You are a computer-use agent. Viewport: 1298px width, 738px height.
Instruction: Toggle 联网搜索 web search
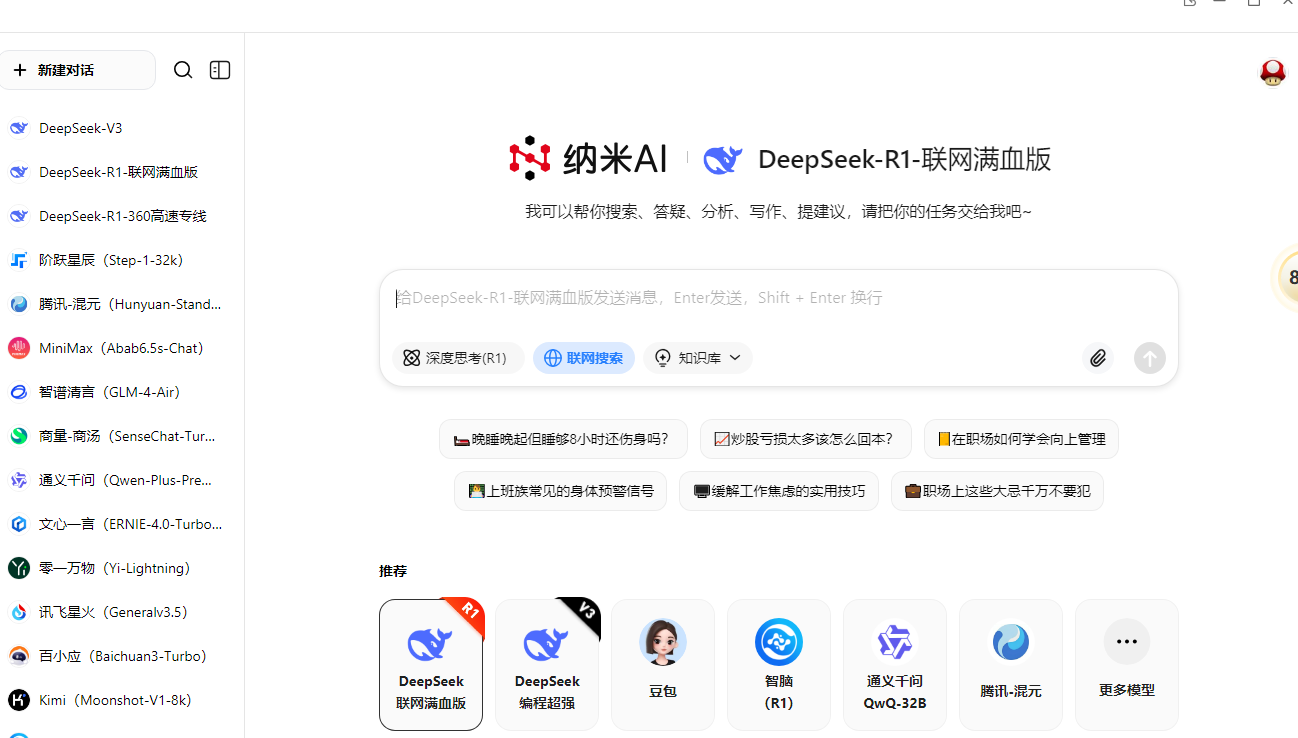[584, 358]
